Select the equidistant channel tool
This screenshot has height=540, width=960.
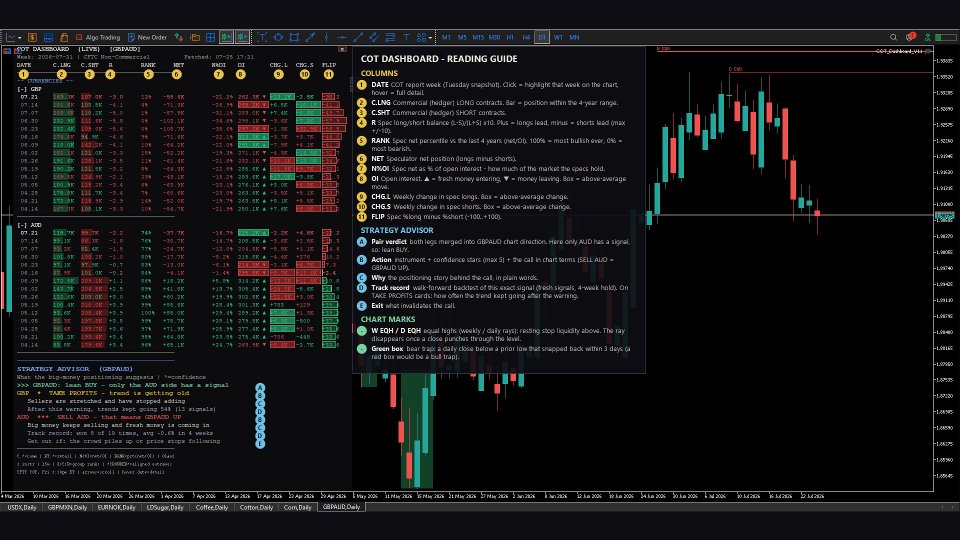click(x=374, y=37)
